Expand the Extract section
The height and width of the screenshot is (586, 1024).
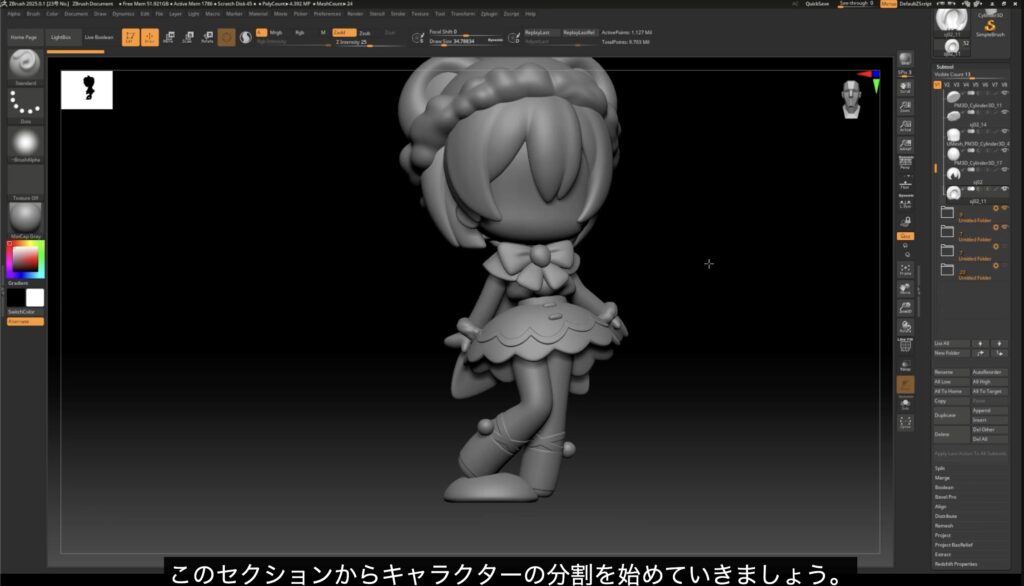click(942, 555)
